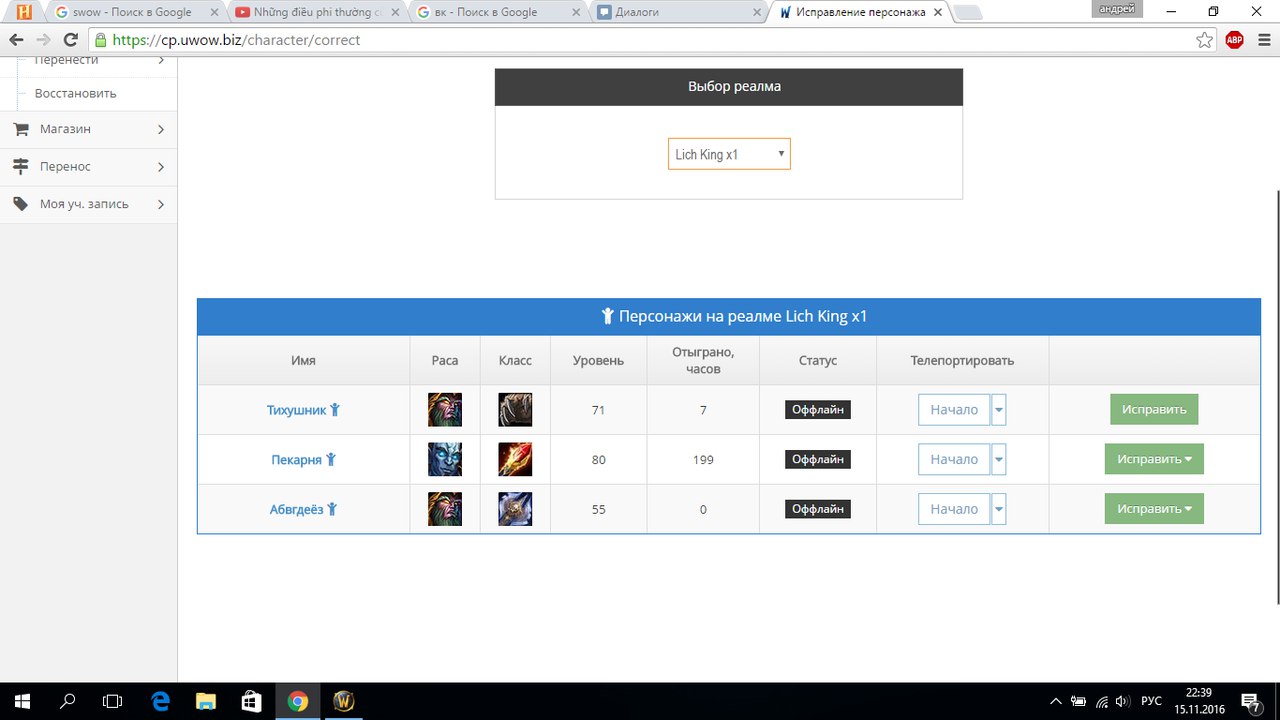This screenshot has height=720, width=1280.
Task: Open the notification center icon
Action: pyautogui.click(x=1250, y=701)
